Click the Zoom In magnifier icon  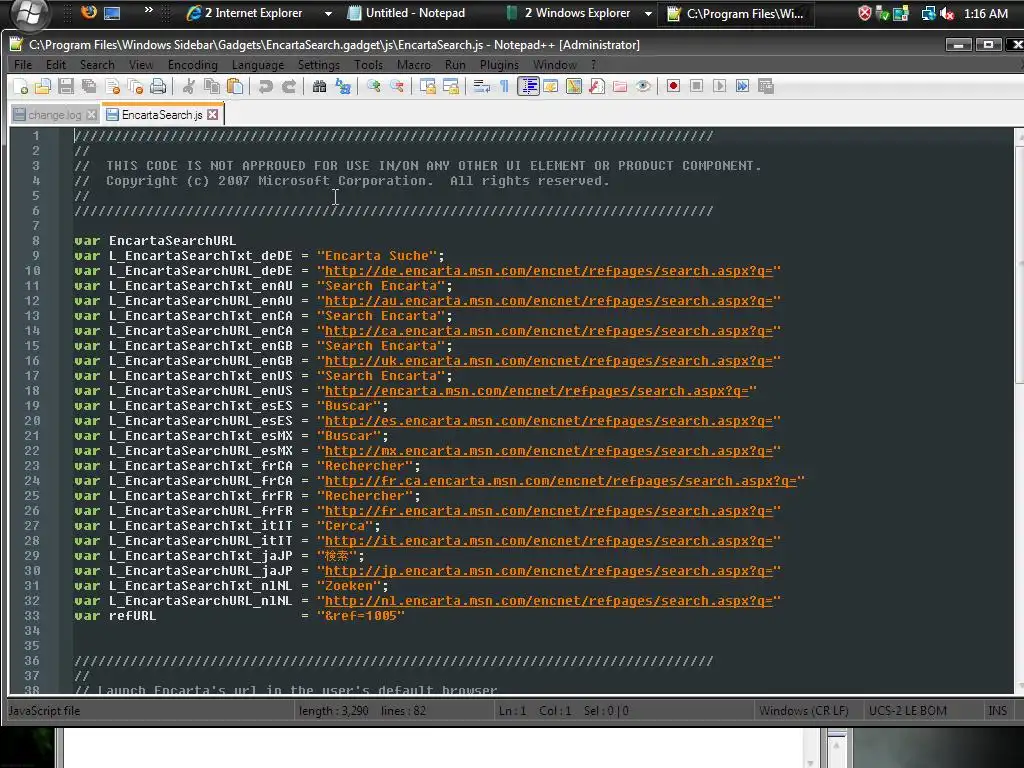click(374, 86)
